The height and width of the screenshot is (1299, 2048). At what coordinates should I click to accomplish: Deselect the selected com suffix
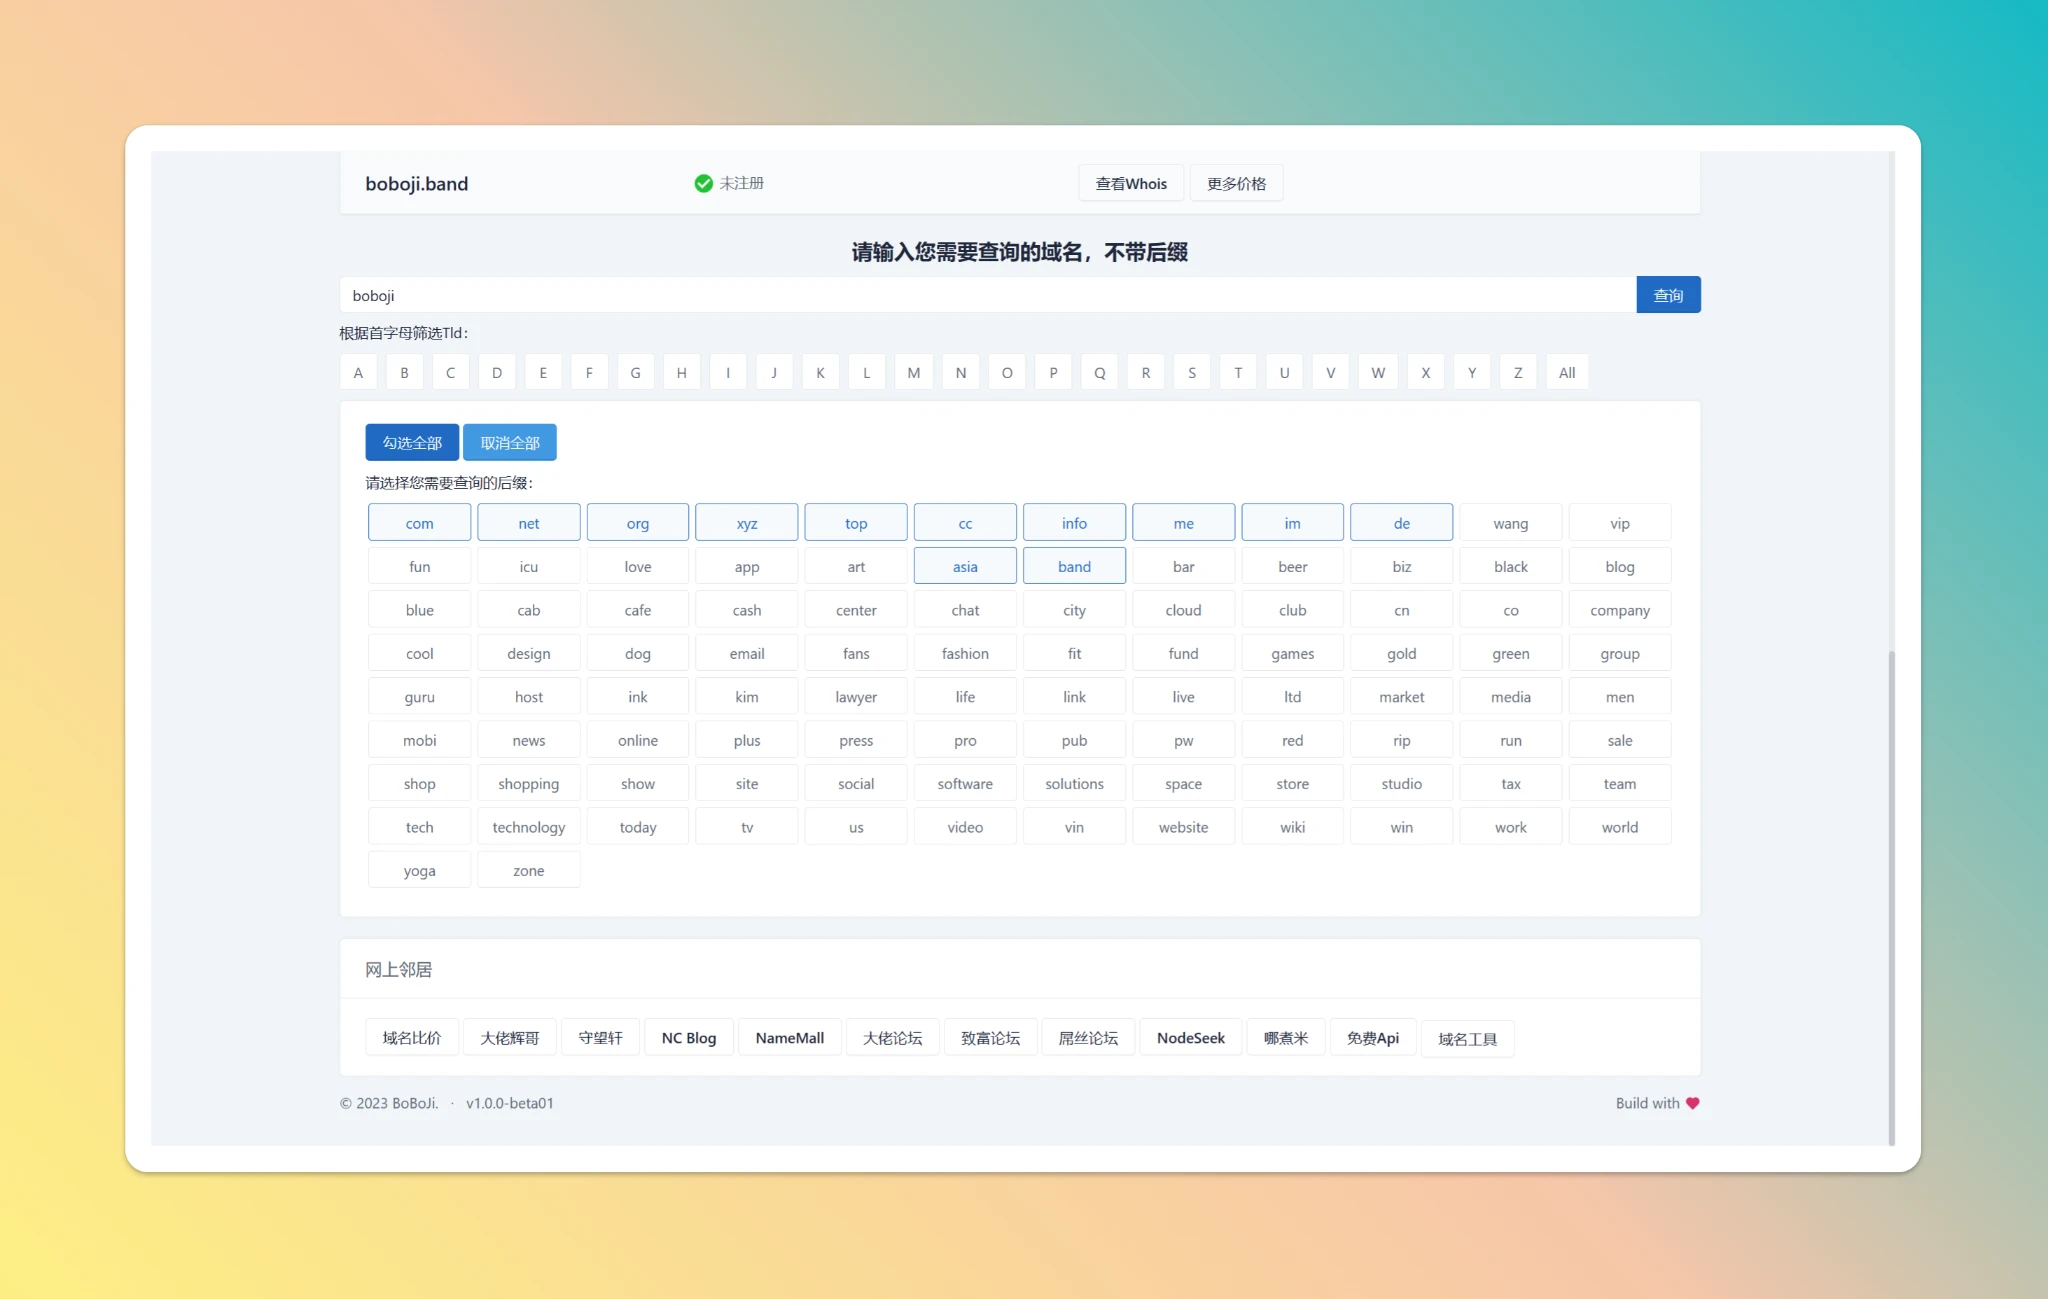[x=419, y=523]
